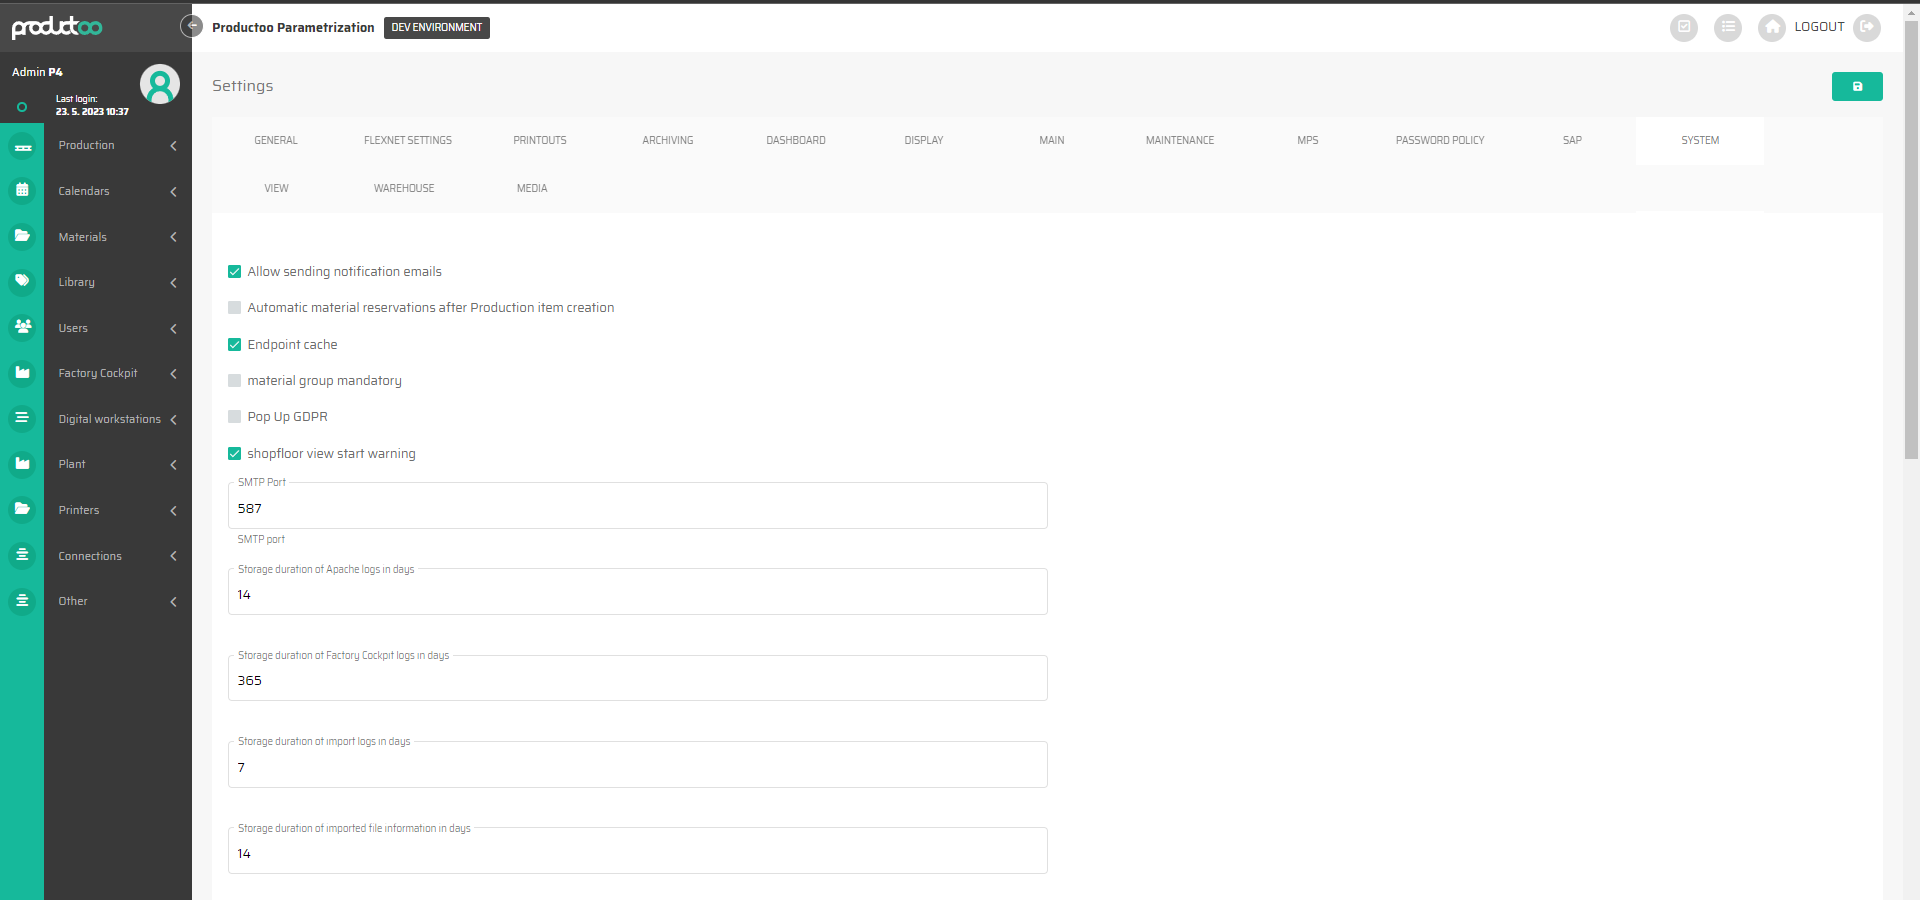Image resolution: width=1920 pixels, height=900 pixels.
Task: Click the Users group icon in sidebar
Action: (x=22, y=327)
